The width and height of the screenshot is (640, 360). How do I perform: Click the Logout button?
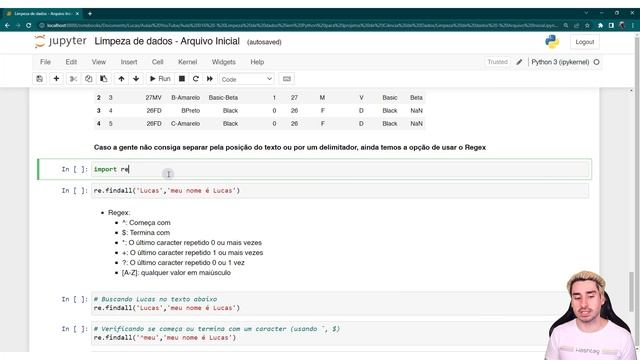(x=584, y=42)
